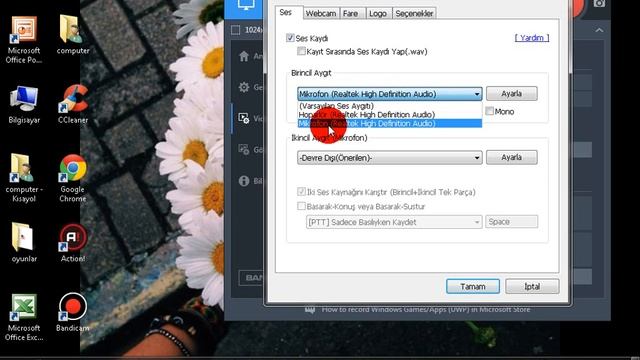Viewport: 640px width, 360px height.
Task: Launch Action! recorder shortcut
Action: click(x=73, y=242)
